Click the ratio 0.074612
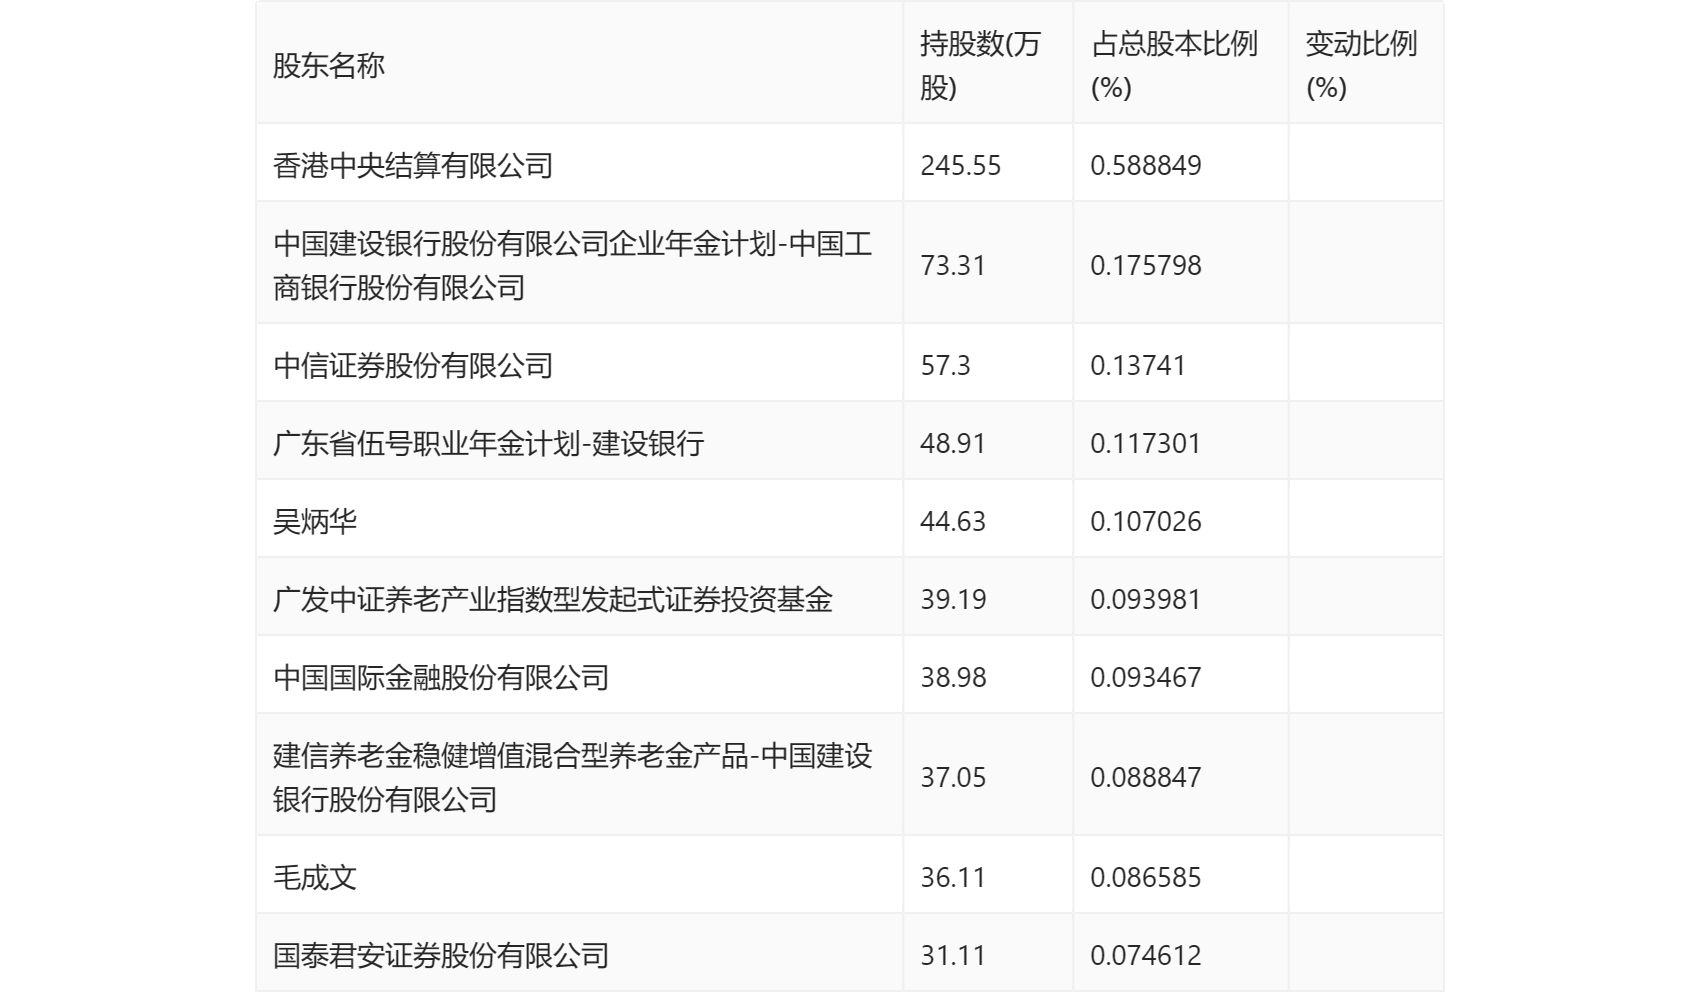Viewport: 1700px width, 992px height. (1146, 955)
